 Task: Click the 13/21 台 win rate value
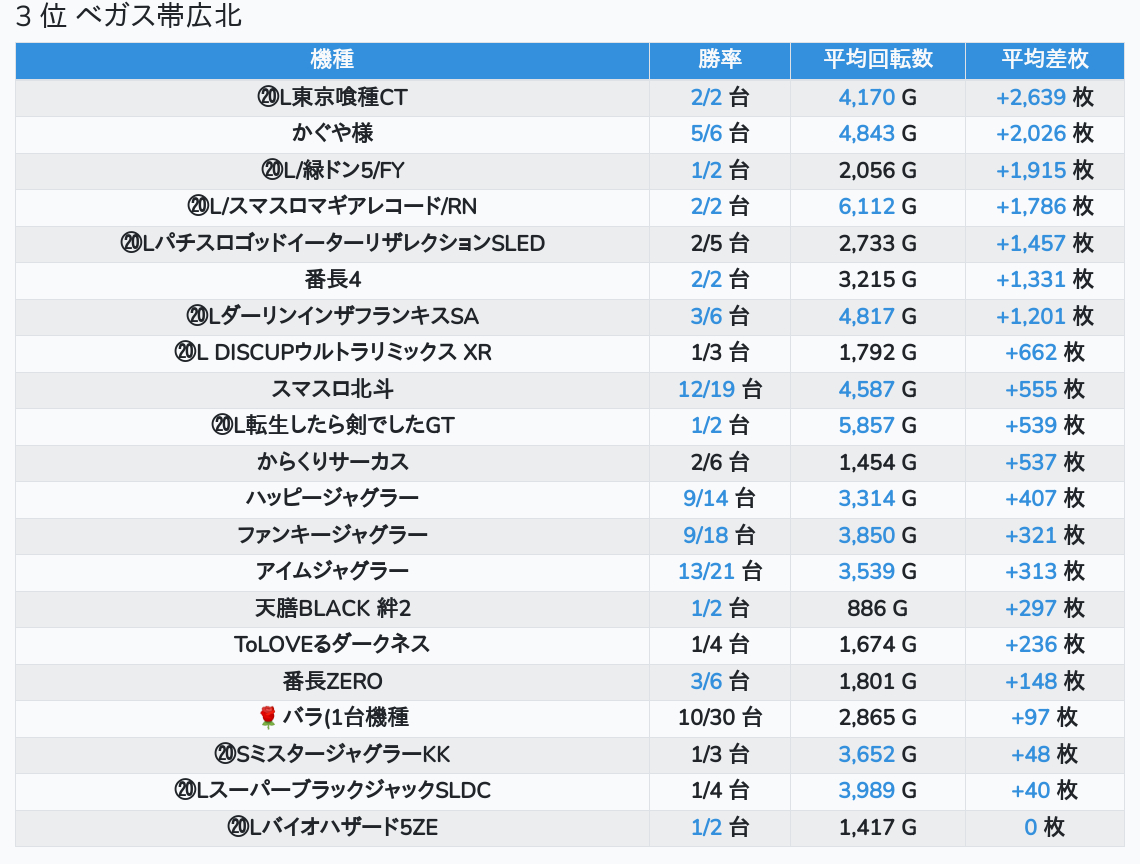click(x=720, y=572)
